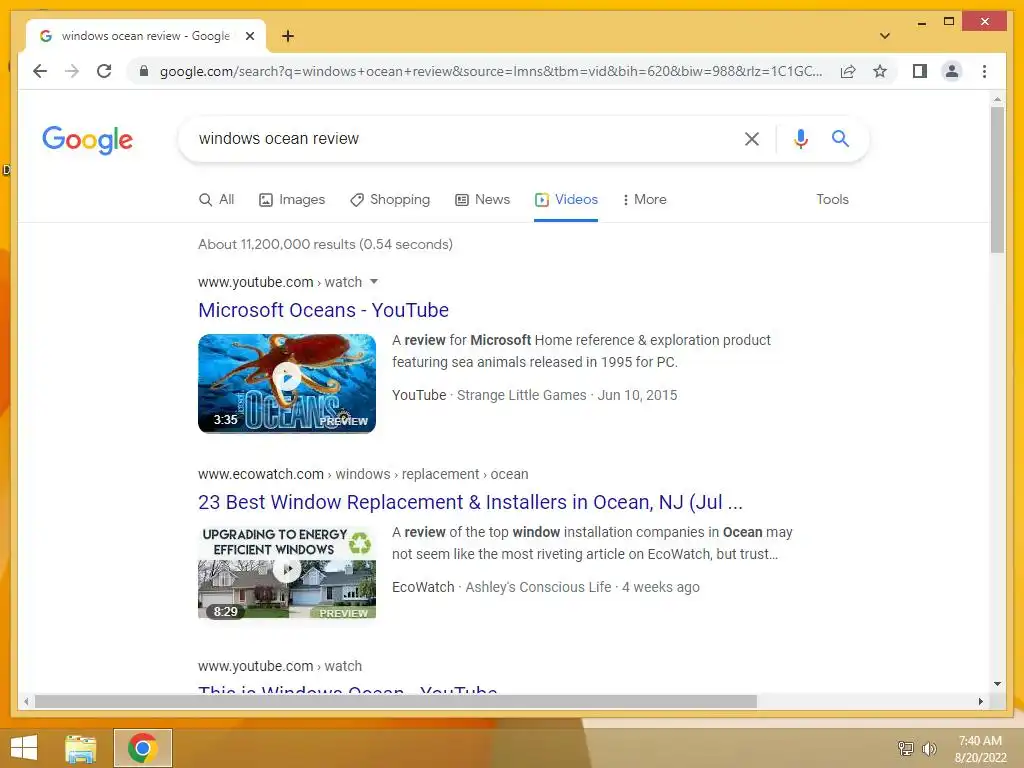Open the network tray icon
1024x768 pixels.
(905, 748)
